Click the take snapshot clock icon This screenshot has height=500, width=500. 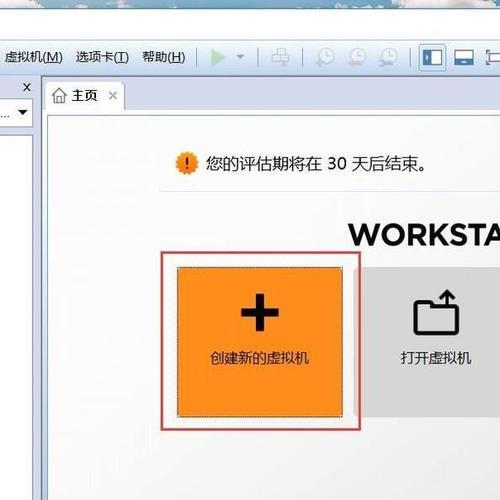pyautogui.click(x=325, y=57)
